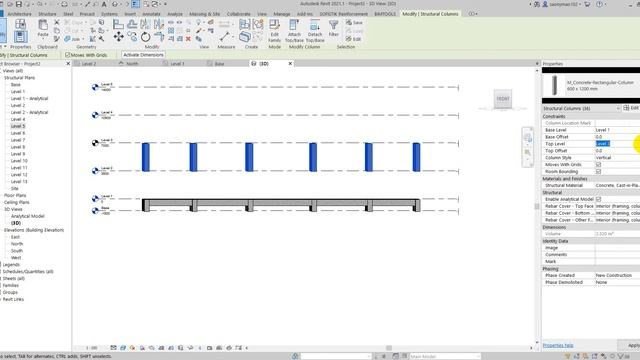Click the Top Offset value field
640x360 pixels.
pyautogui.click(x=617, y=151)
